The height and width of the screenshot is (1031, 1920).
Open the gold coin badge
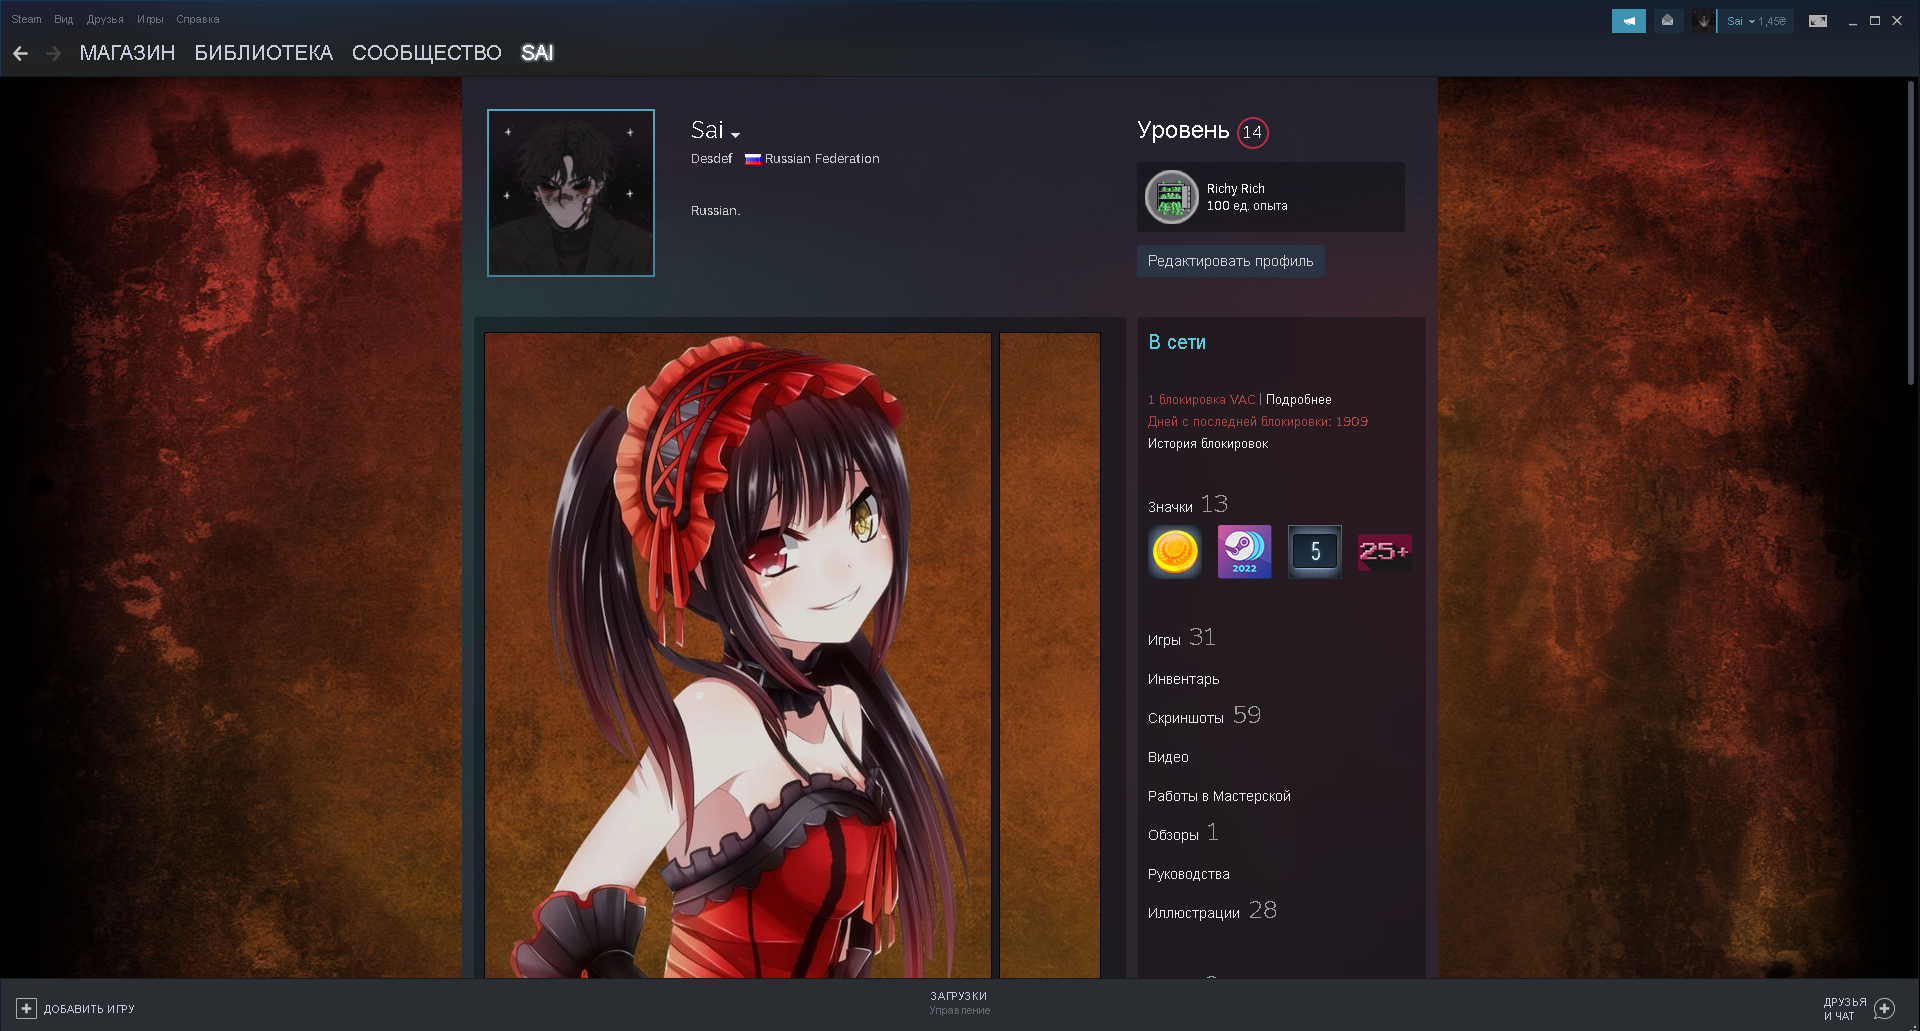1175,552
